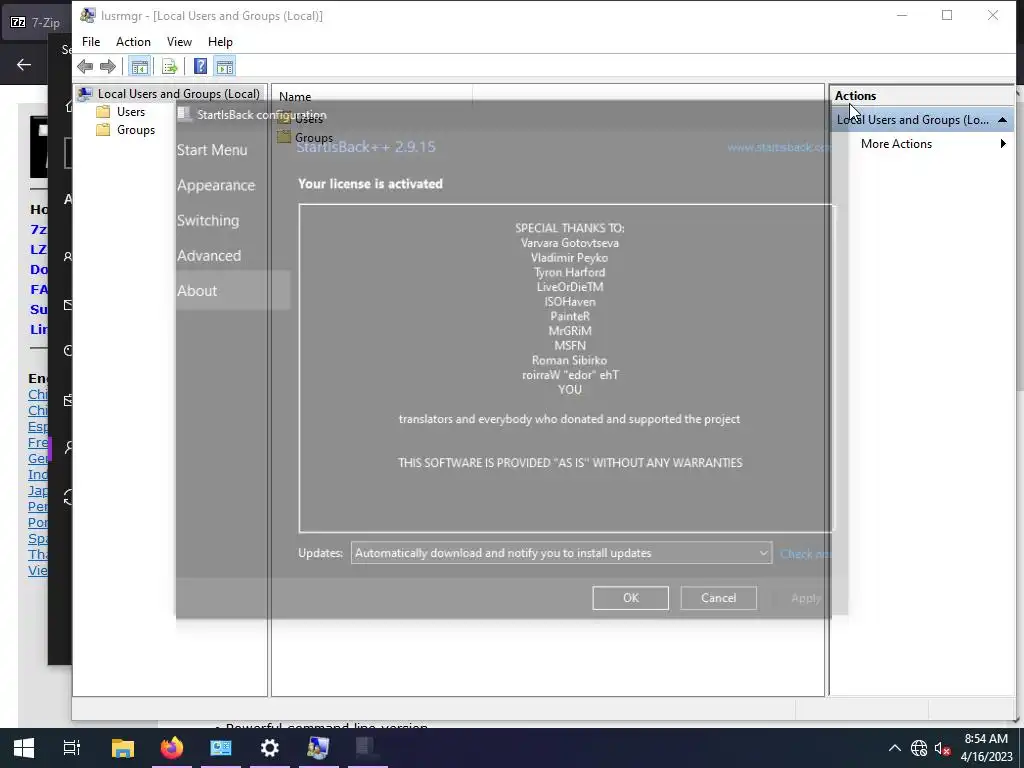1024x768 pixels.
Task: Click Cancel button in StartIsBack configuration
Action: 718,598
